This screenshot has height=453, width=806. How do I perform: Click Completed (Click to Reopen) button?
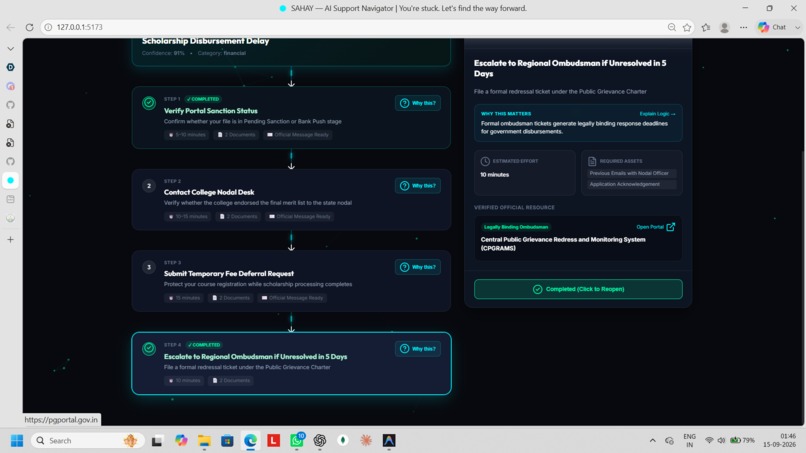(x=578, y=289)
